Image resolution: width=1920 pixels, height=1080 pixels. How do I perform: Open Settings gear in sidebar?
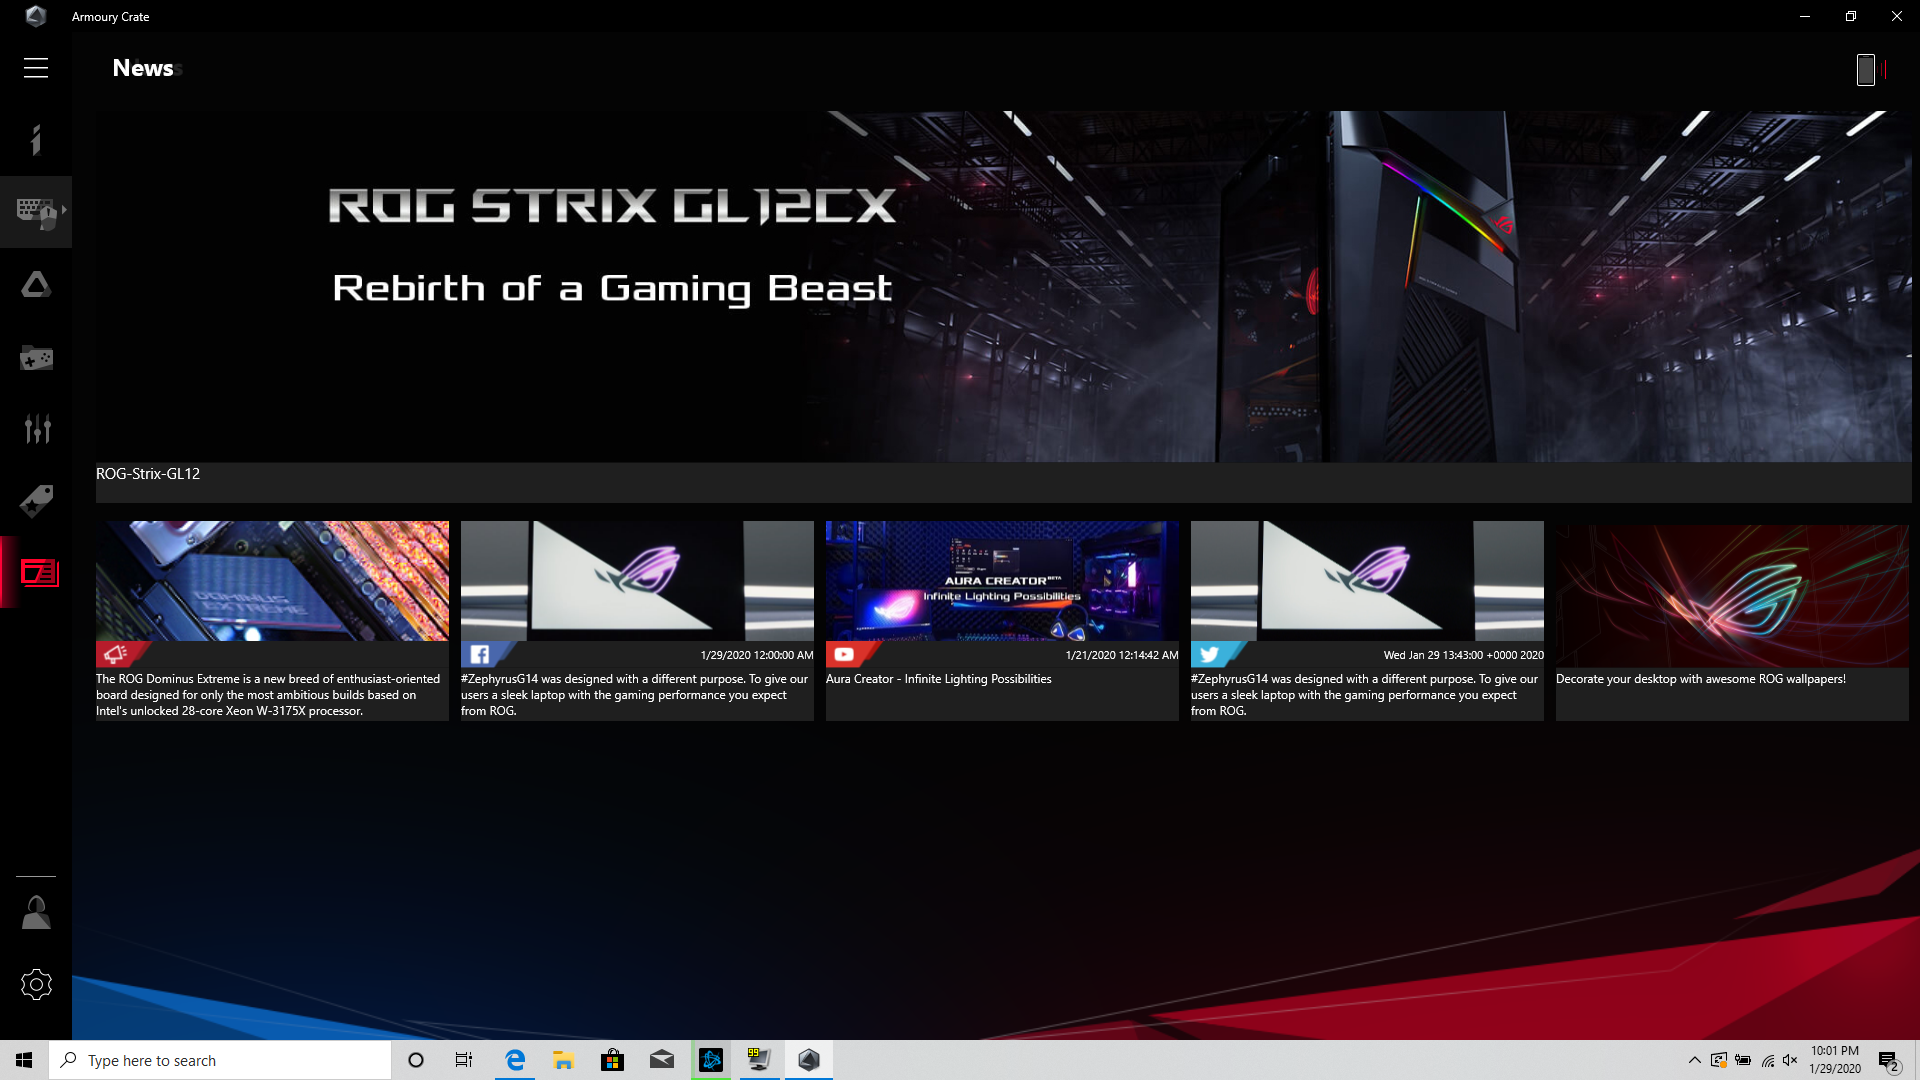(36, 985)
